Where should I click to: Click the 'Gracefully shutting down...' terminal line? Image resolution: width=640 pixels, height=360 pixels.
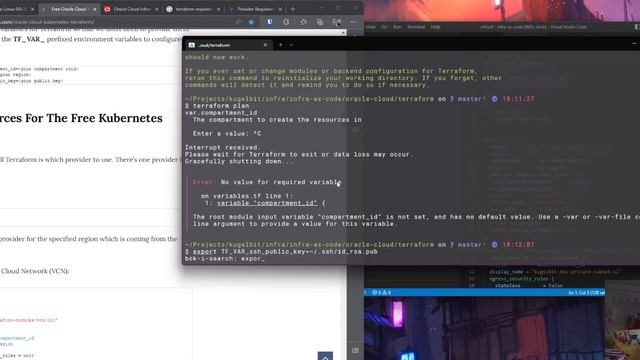(x=239, y=161)
